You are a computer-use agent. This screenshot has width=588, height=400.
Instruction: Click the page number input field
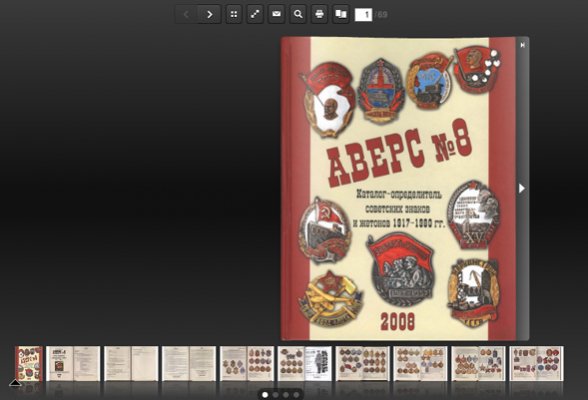pos(363,15)
